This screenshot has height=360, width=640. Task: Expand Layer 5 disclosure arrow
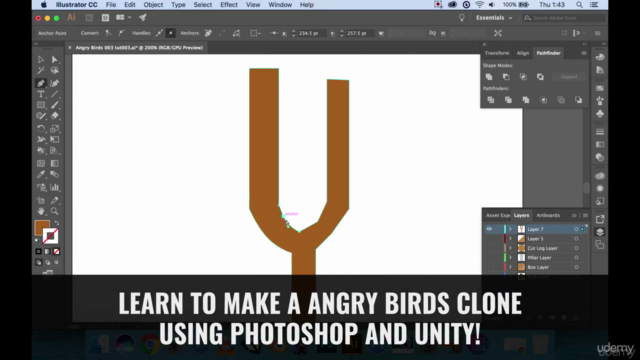point(510,239)
